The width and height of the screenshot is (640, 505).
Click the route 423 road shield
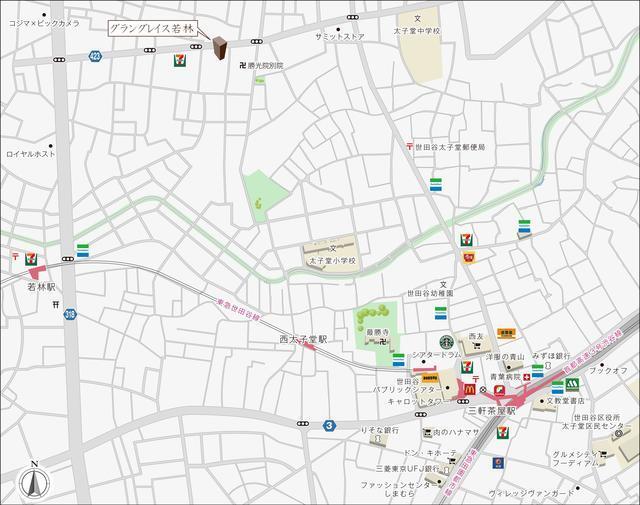tap(95, 57)
